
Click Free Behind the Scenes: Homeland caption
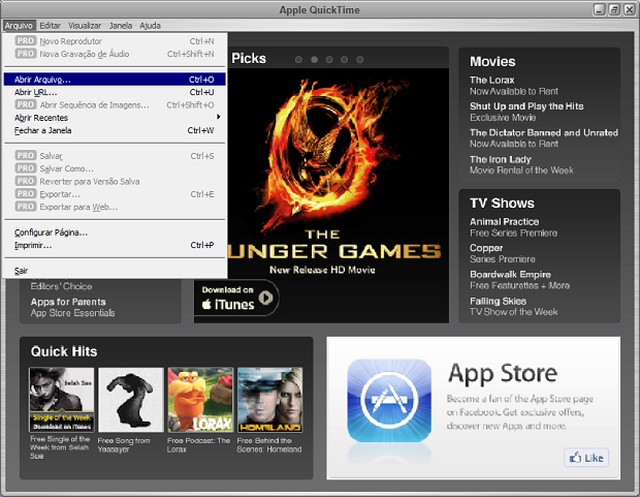pyautogui.click(x=269, y=445)
